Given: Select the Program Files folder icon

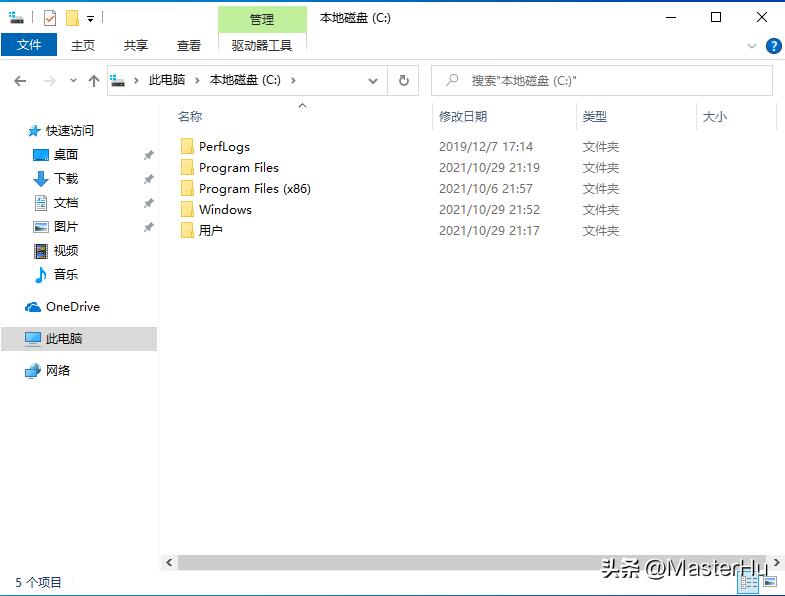Looking at the screenshot, I should click(x=187, y=167).
